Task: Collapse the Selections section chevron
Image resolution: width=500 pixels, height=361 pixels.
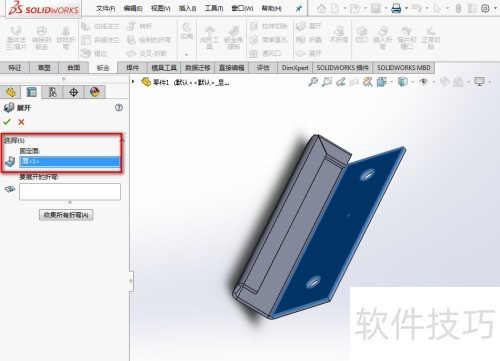Action: tap(122, 140)
